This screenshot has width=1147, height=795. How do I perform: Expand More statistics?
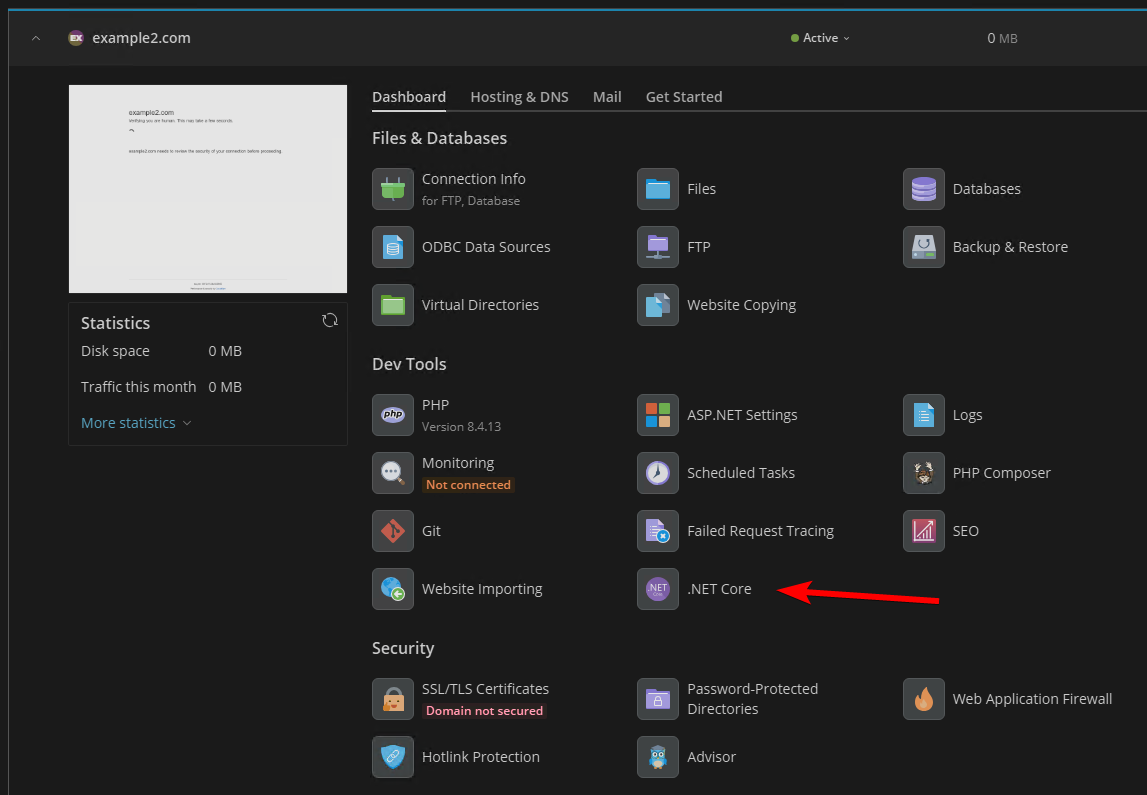tap(135, 423)
